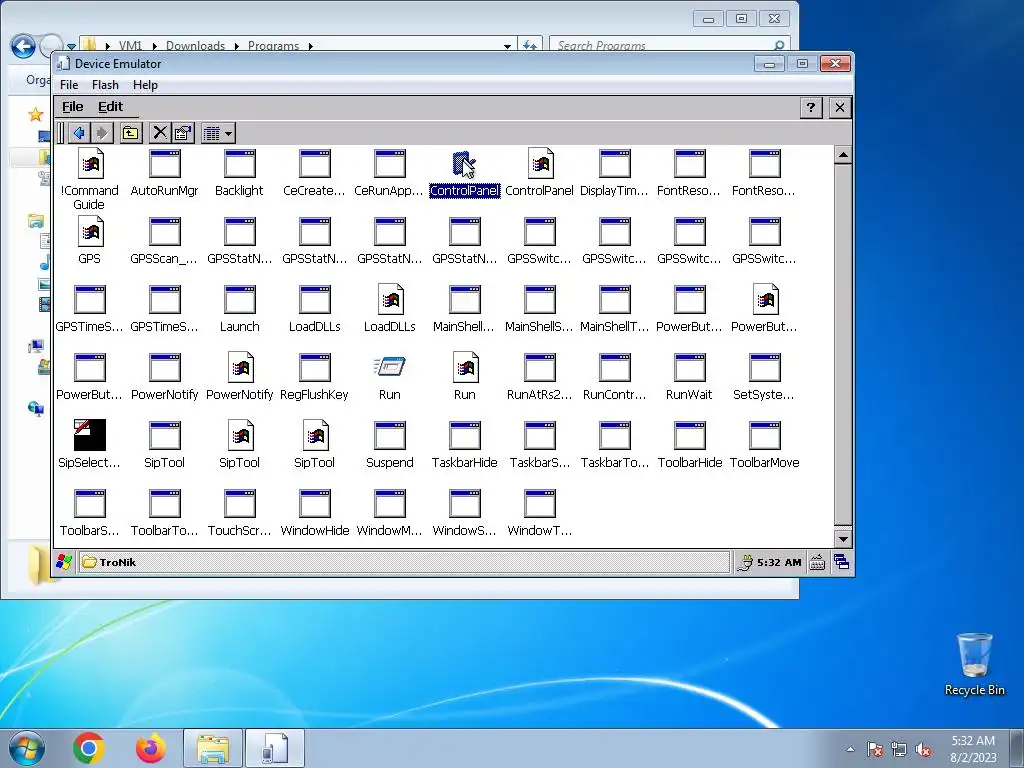Select the WindowT... program icon
The width and height of the screenshot is (1024, 768).
pos(539,504)
